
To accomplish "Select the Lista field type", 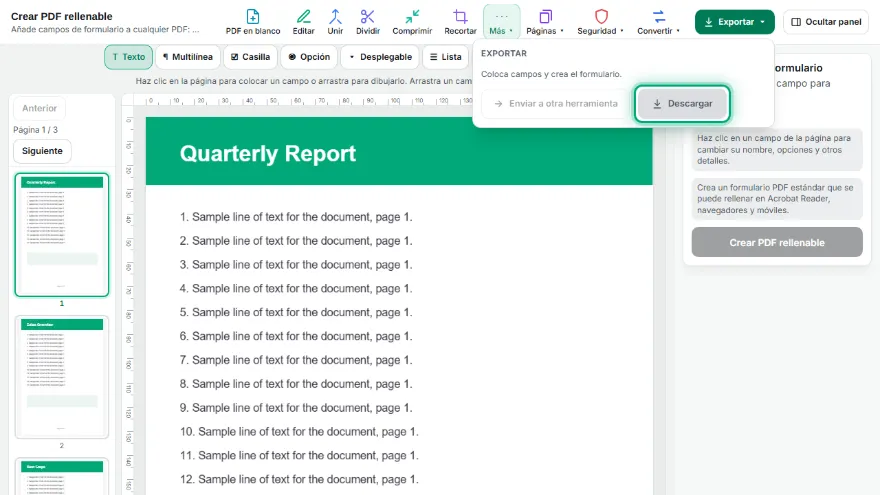I will coord(446,57).
